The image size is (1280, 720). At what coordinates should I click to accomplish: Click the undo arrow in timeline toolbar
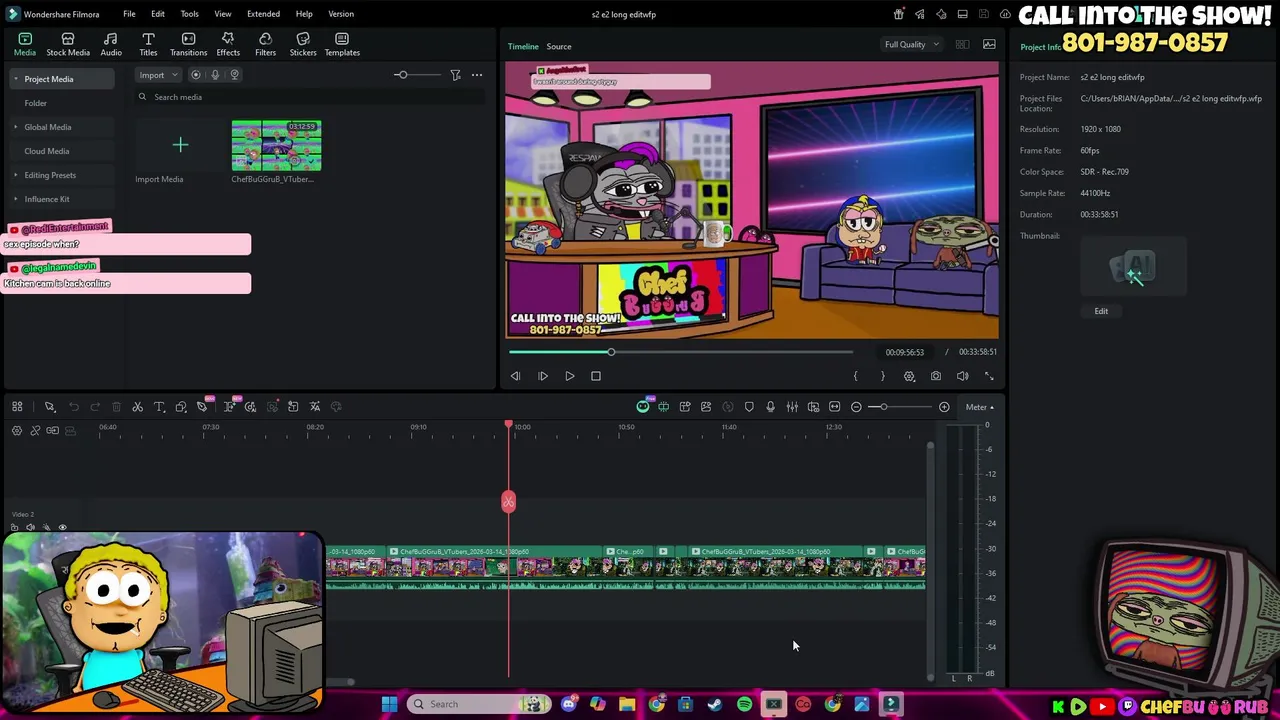(x=74, y=407)
